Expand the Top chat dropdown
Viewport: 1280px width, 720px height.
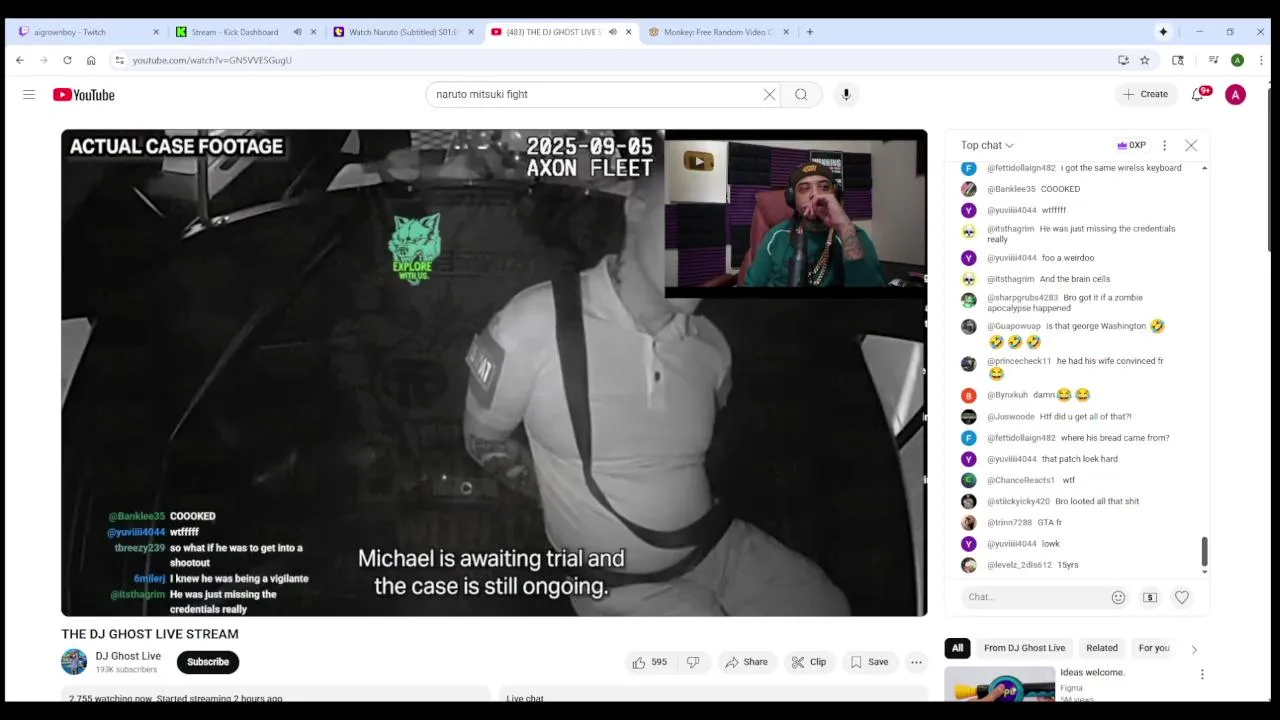click(x=987, y=145)
